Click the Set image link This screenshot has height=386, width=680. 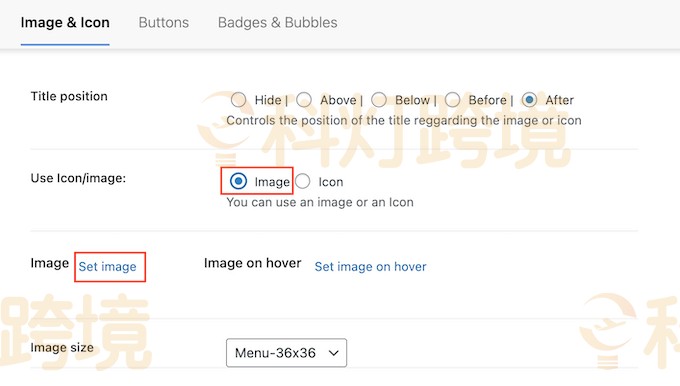[107, 266]
